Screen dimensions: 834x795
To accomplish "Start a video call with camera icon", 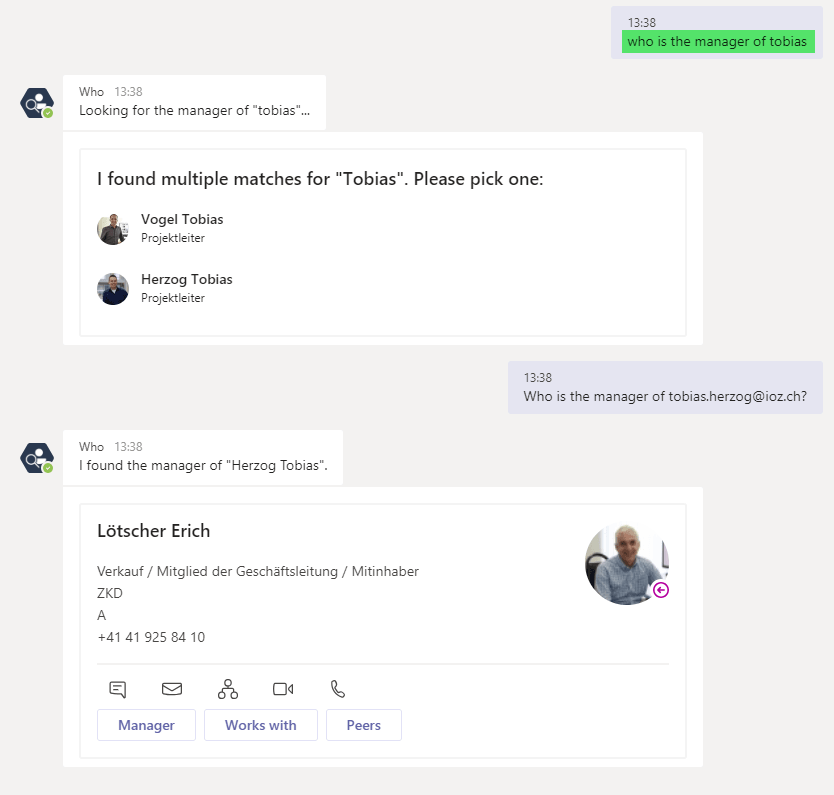I will click(283, 689).
